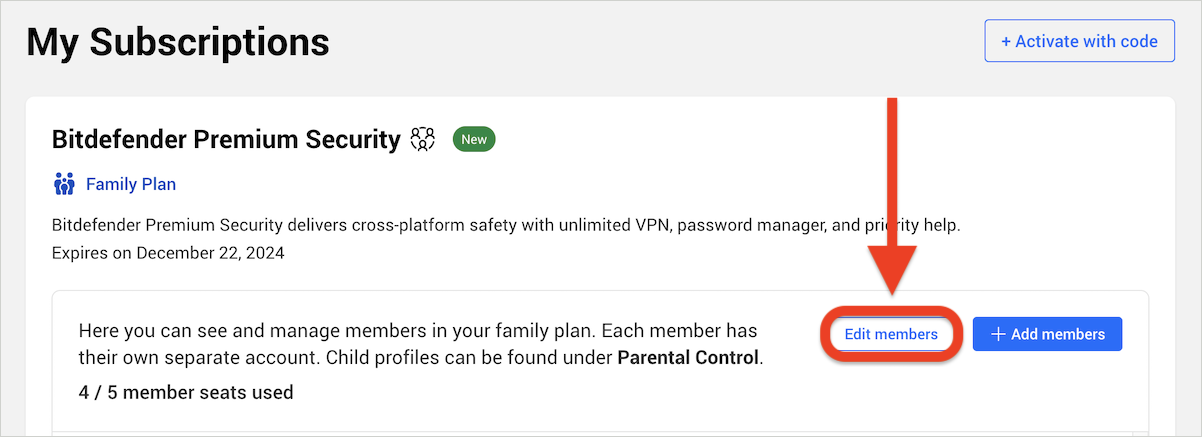The width and height of the screenshot is (1202, 437).
Task: Click the plus icon beside Activate with code
Action: (1006, 42)
